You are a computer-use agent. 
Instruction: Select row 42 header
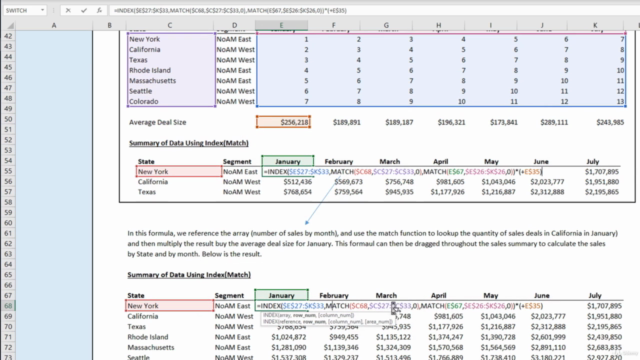coord(8,36)
